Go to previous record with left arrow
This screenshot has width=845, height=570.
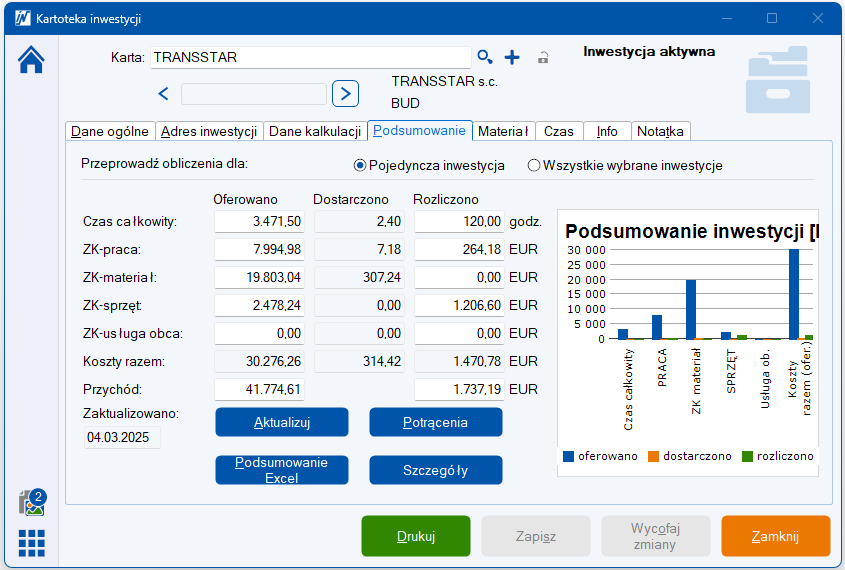[164, 94]
